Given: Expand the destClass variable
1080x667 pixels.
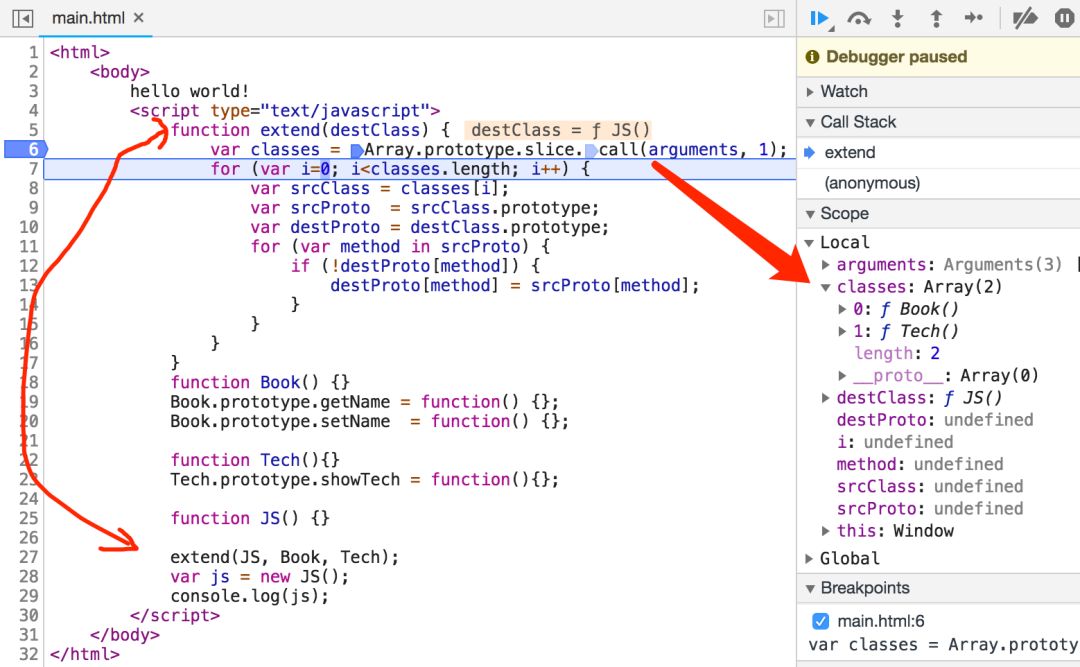Looking at the screenshot, I should [x=825, y=398].
